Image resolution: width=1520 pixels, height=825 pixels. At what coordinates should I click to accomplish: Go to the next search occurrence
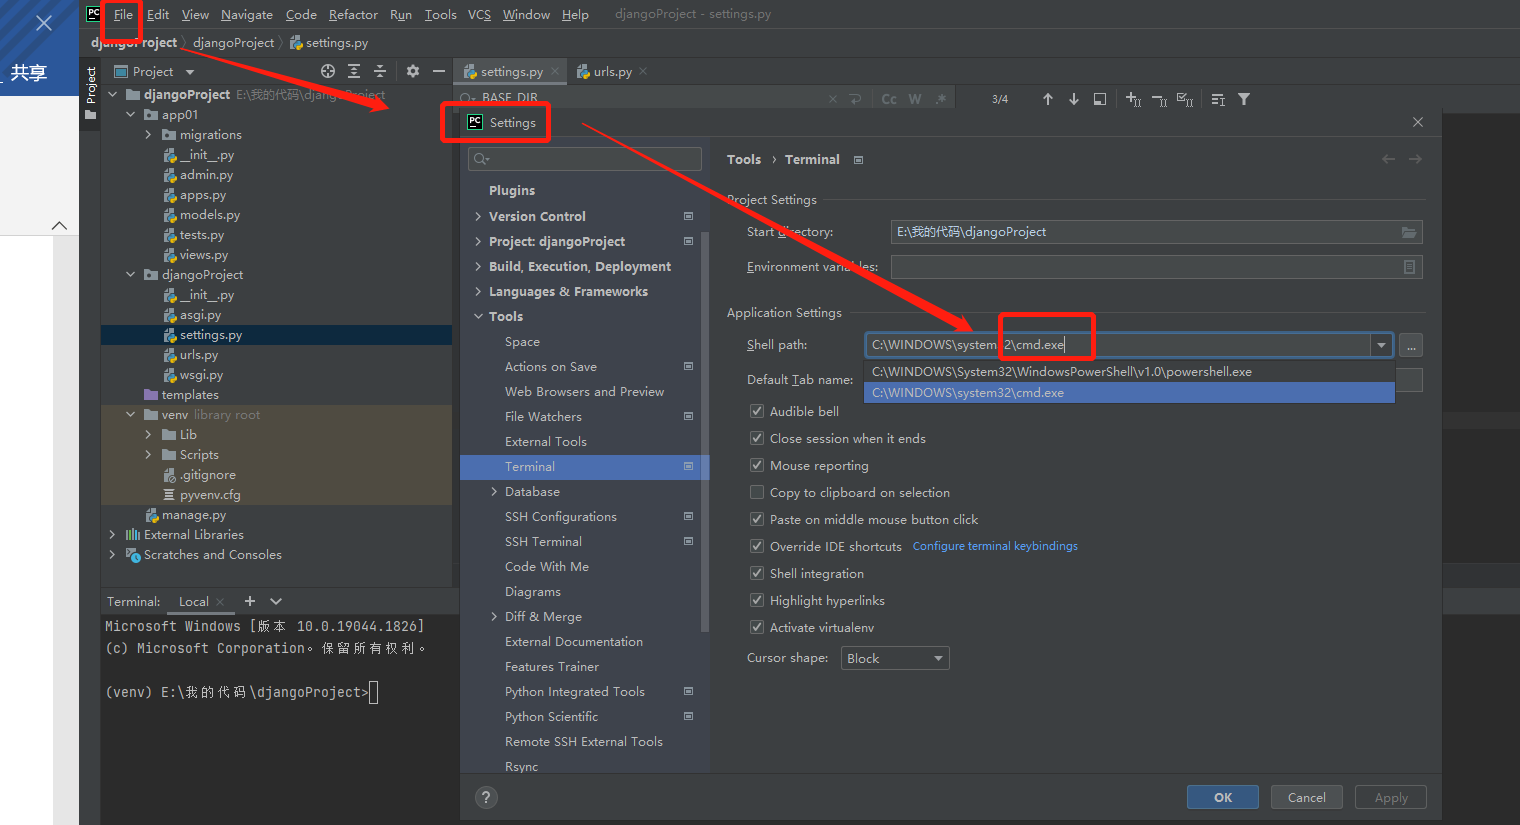pos(1074,99)
